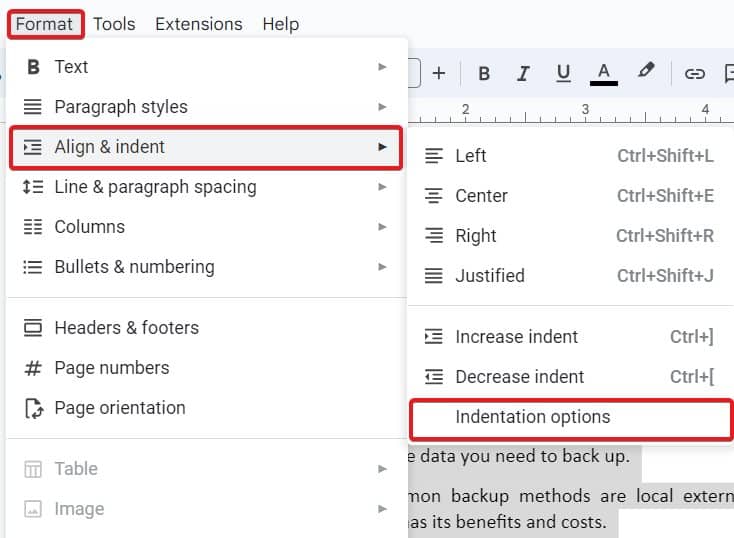Open the text color picker
The image size is (734, 538).
click(603, 74)
